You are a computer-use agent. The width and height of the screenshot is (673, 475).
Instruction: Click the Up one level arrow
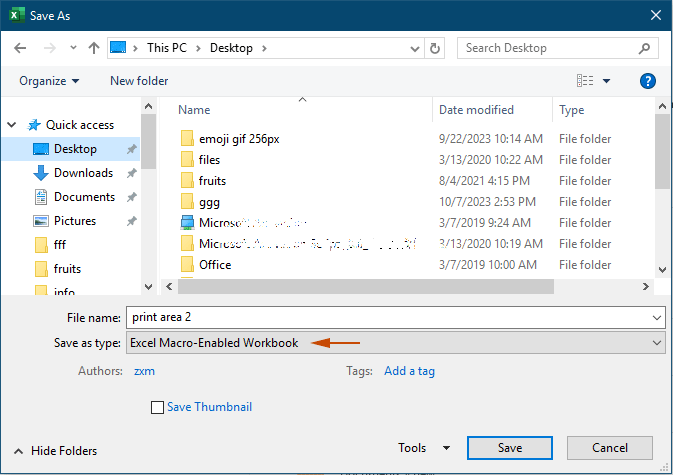93,48
